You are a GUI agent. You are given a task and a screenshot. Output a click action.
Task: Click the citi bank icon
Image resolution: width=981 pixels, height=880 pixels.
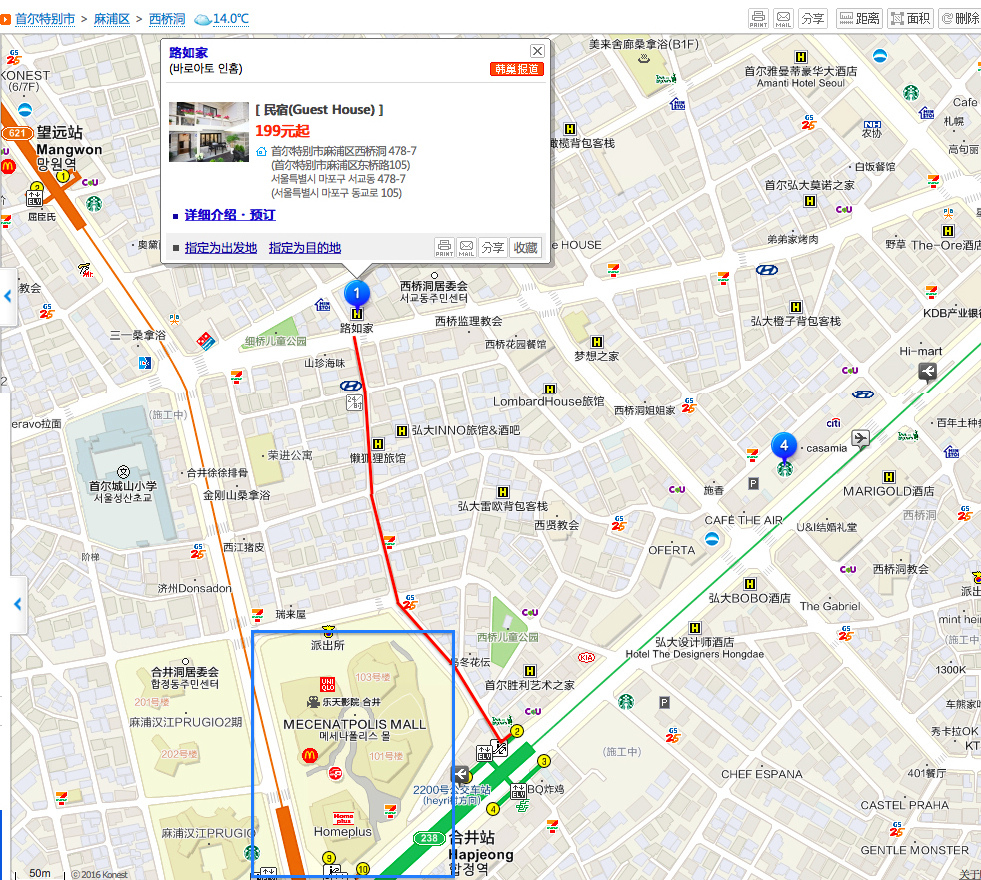tap(833, 423)
